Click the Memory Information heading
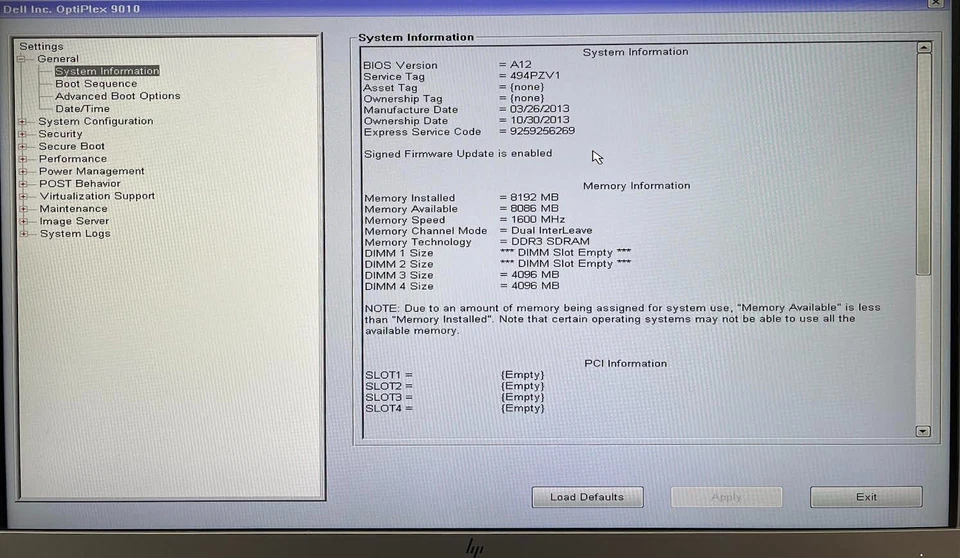The height and width of the screenshot is (558, 960). 636,186
